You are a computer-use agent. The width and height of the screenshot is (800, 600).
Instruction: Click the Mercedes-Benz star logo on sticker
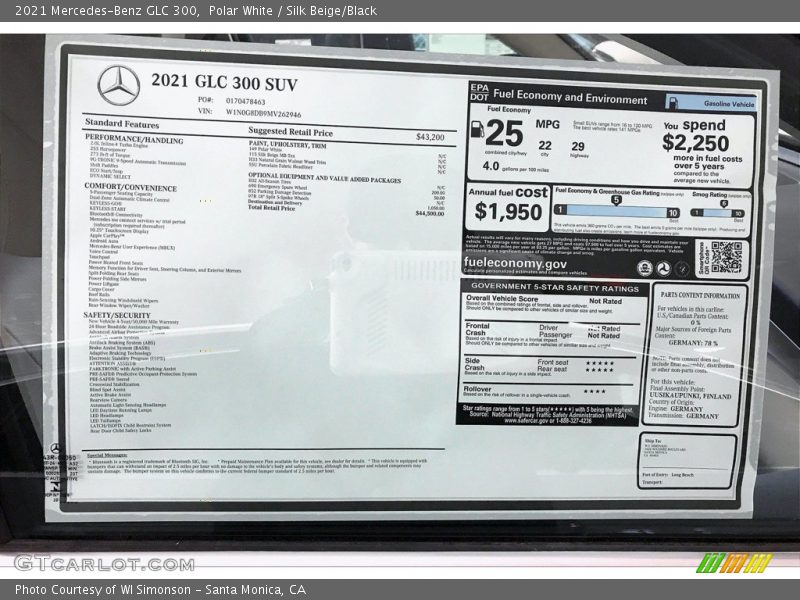118,85
